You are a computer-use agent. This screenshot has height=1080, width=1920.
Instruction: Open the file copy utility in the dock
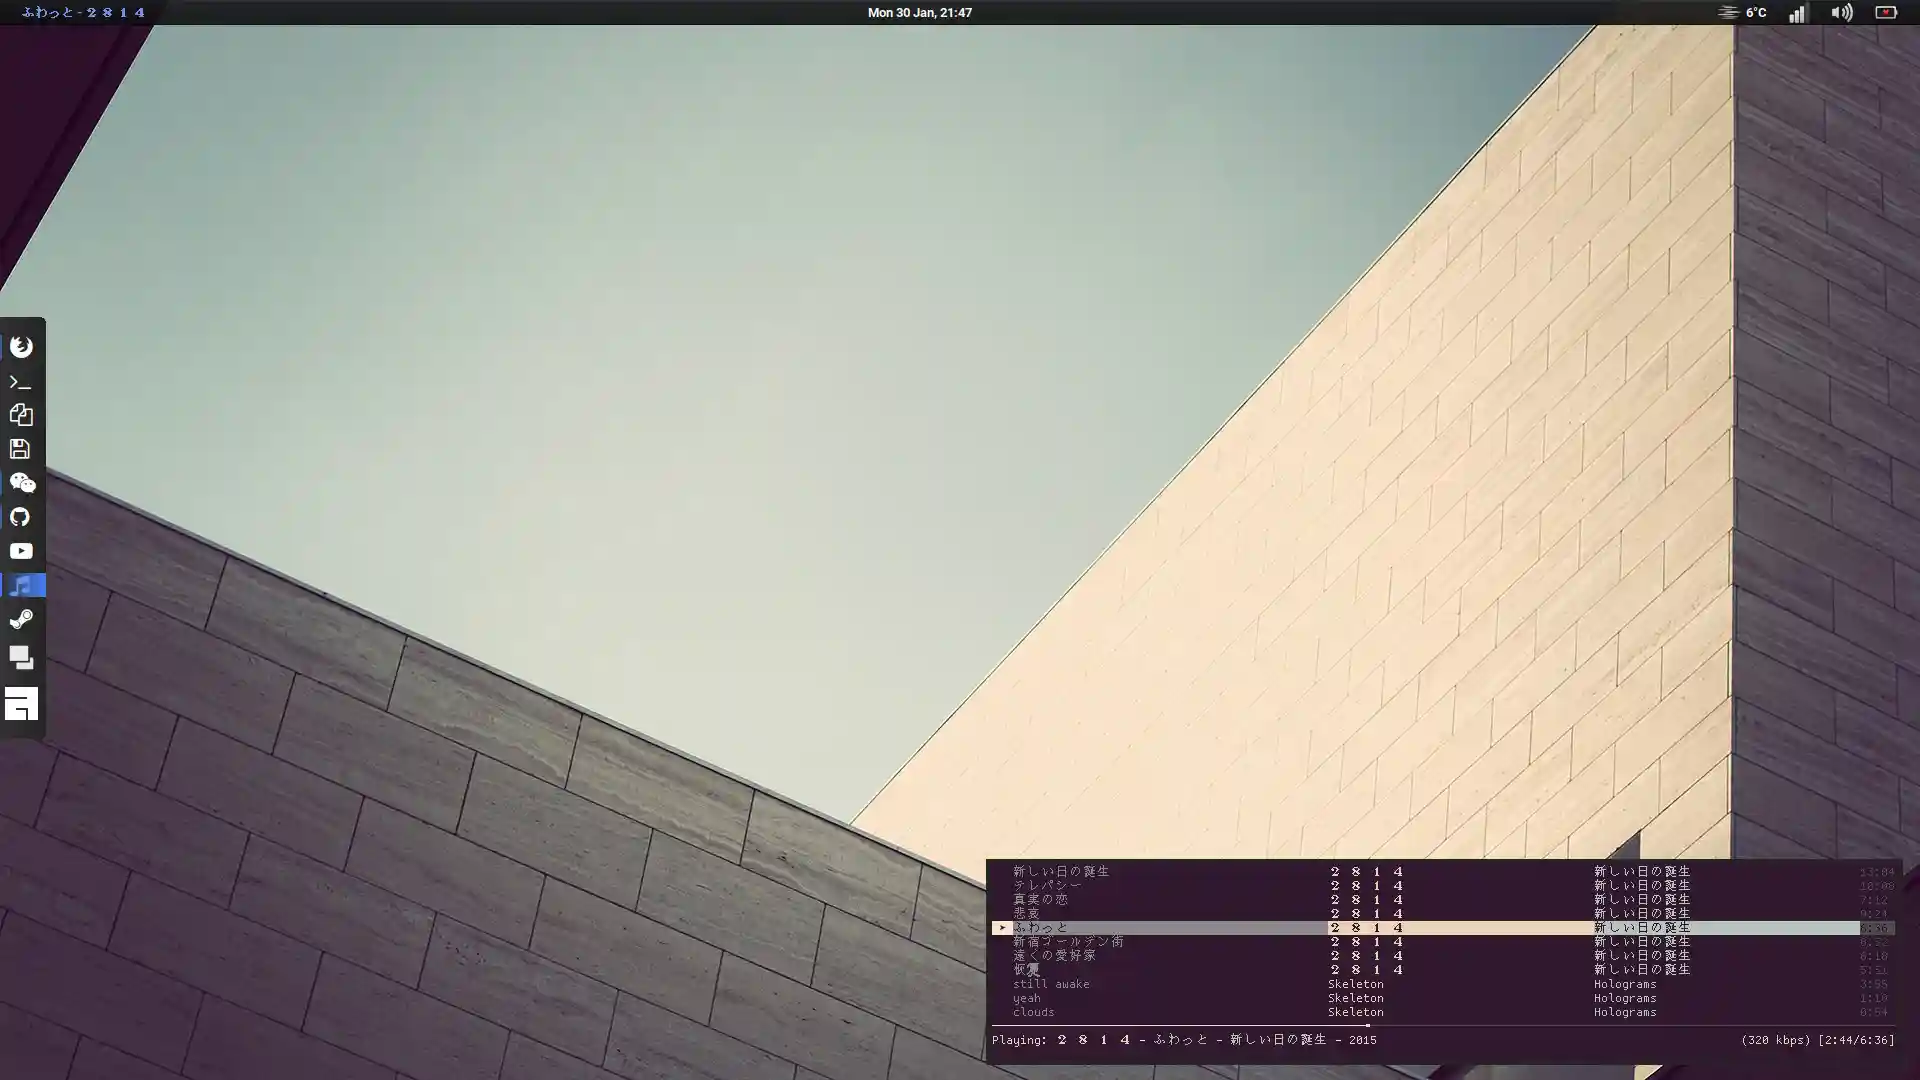click(x=21, y=415)
